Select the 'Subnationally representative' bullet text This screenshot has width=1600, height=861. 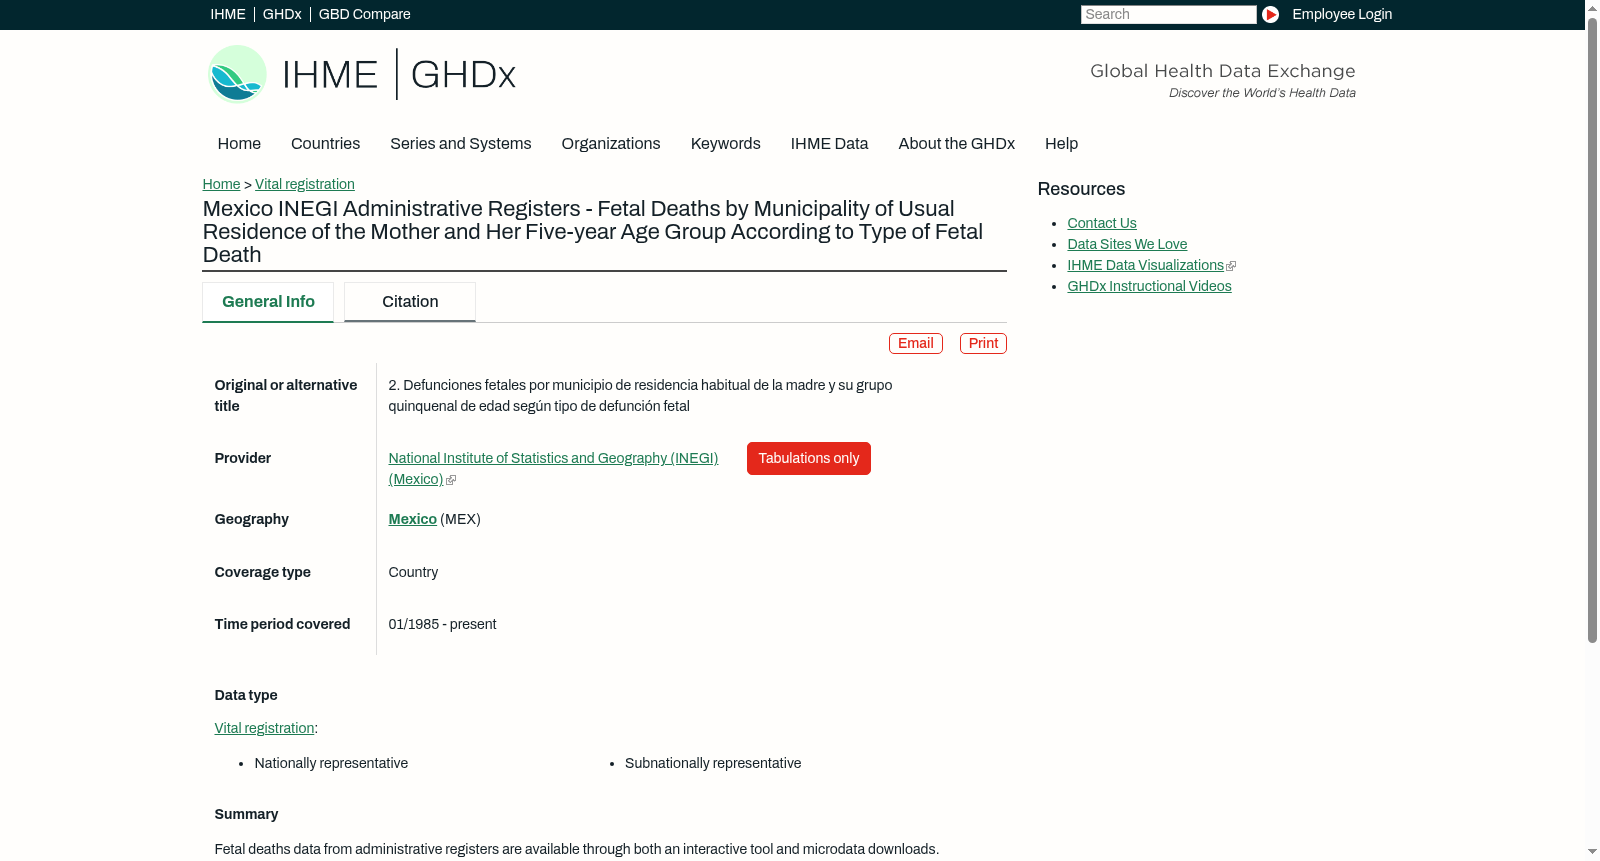click(x=713, y=763)
